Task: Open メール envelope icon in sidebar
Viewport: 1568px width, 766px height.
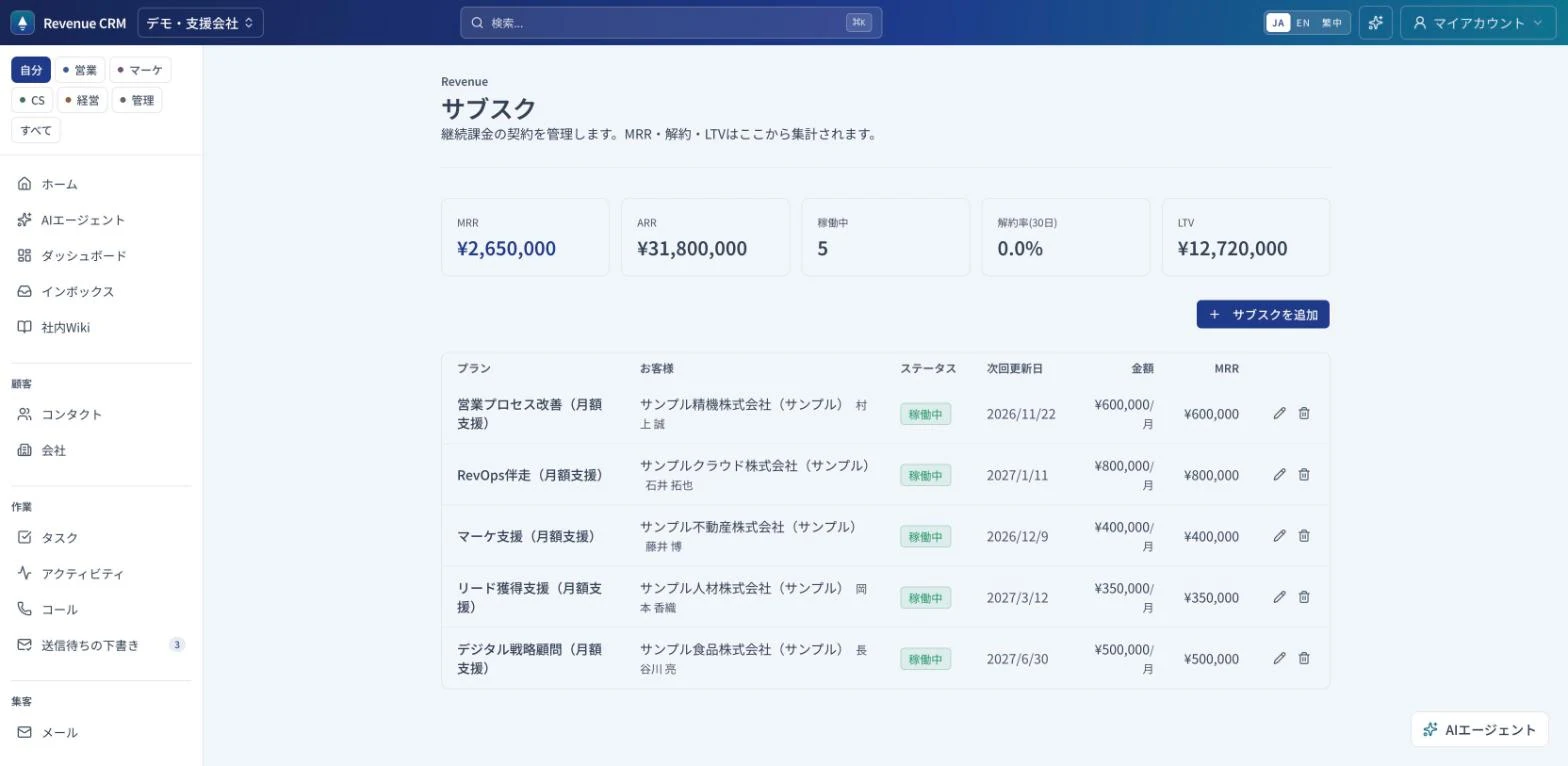Action: [24, 732]
